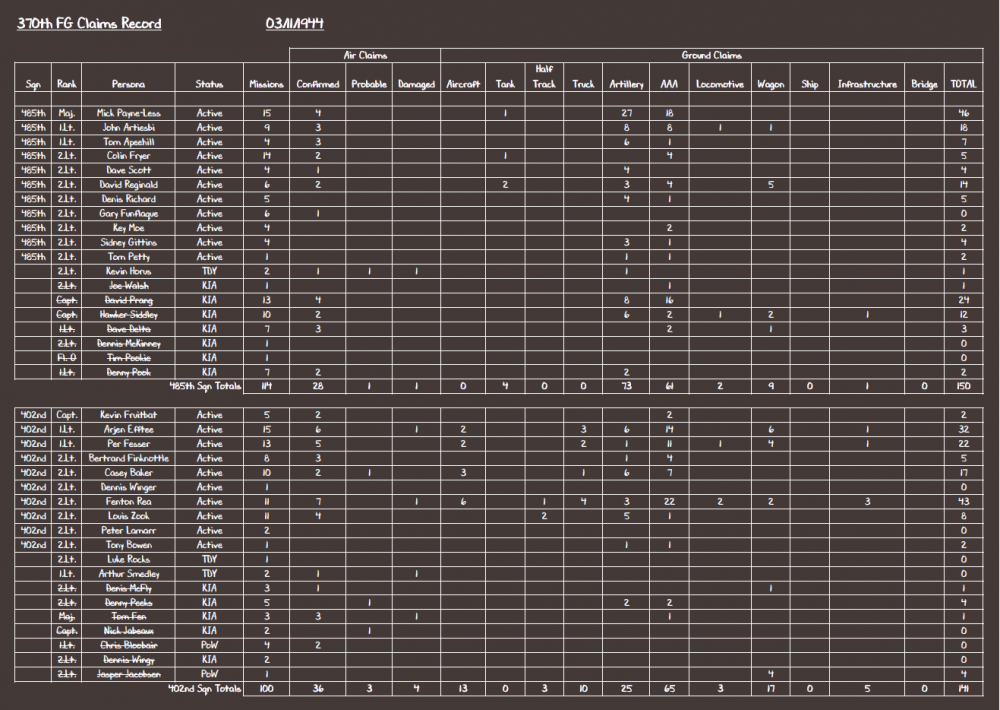Image resolution: width=1000 pixels, height=710 pixels.
Task: Select the Hawker Siddley struck-through name
Action: pos(128,314)
